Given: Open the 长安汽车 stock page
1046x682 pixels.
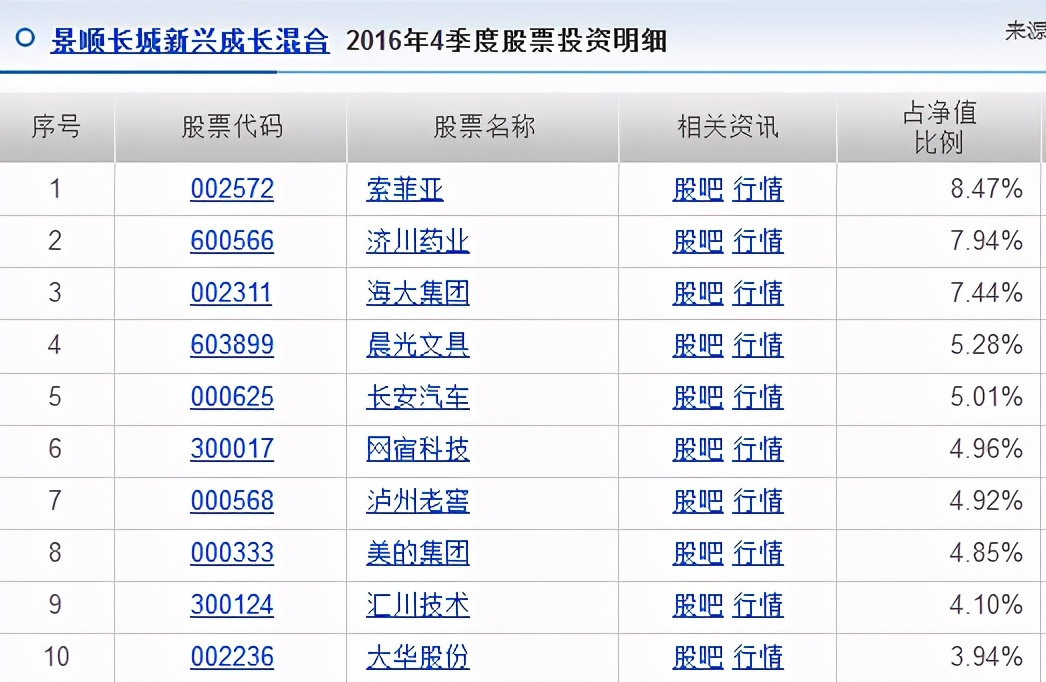Looking at the screenshot, I should pos(417,397).
